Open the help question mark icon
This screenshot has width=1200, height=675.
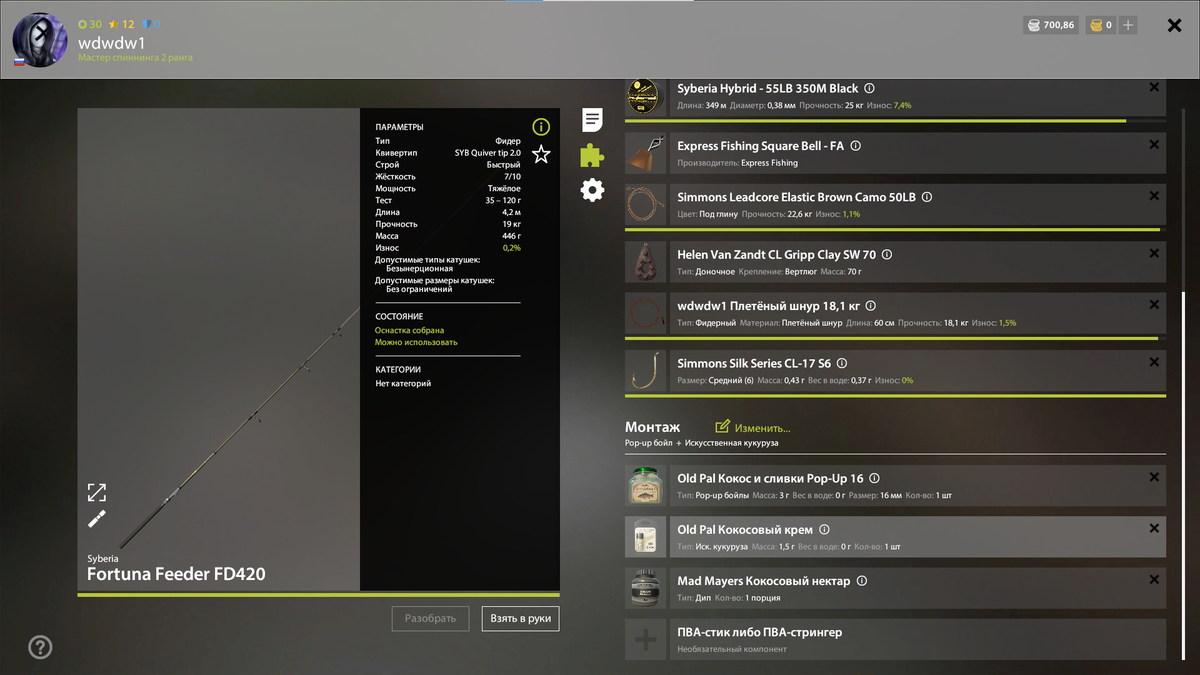(x=40, y=647)
